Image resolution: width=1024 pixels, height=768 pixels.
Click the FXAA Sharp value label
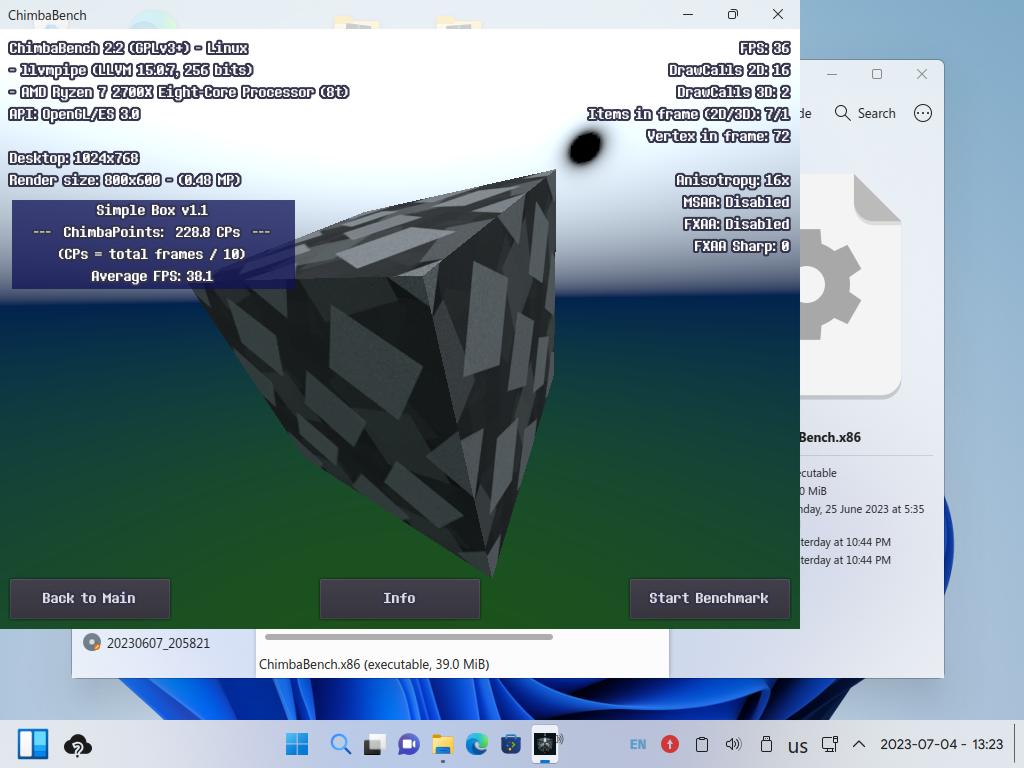click(741, 246)
